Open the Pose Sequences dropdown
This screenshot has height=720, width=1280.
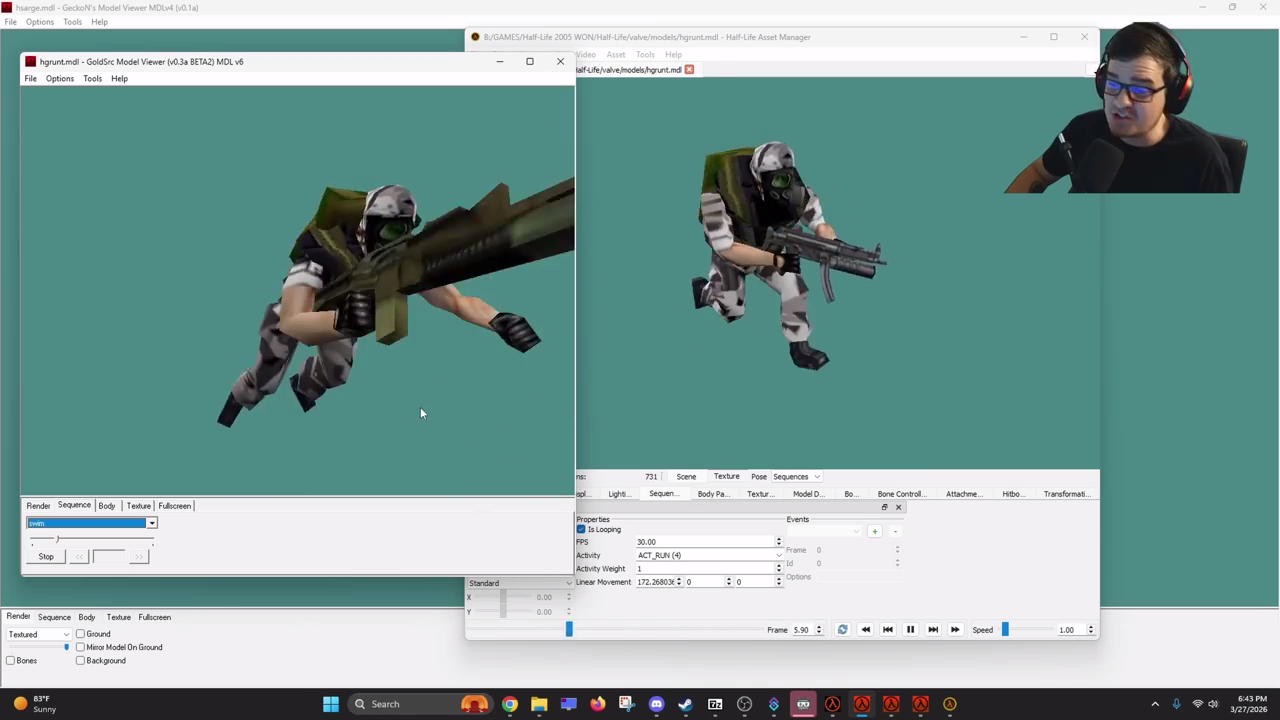pos(796,477)
